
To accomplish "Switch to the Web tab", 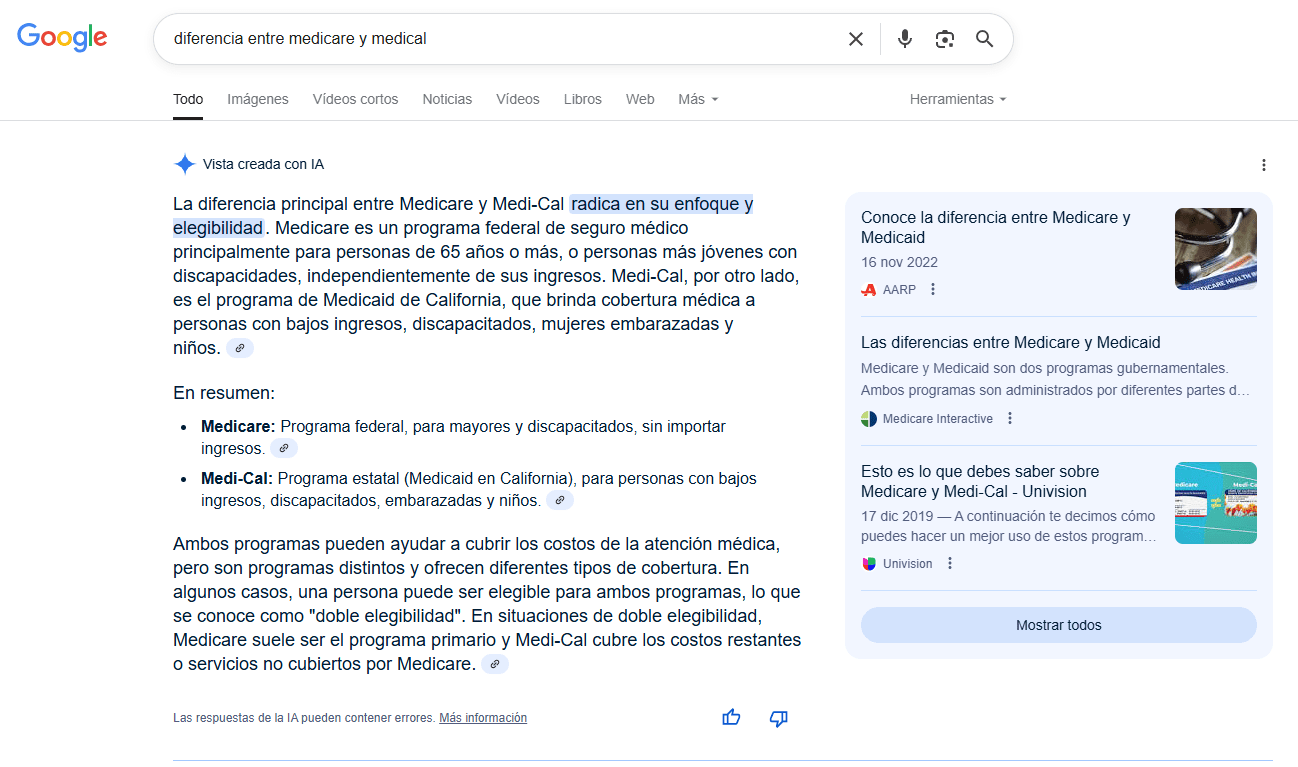I will tap(640, 99).
